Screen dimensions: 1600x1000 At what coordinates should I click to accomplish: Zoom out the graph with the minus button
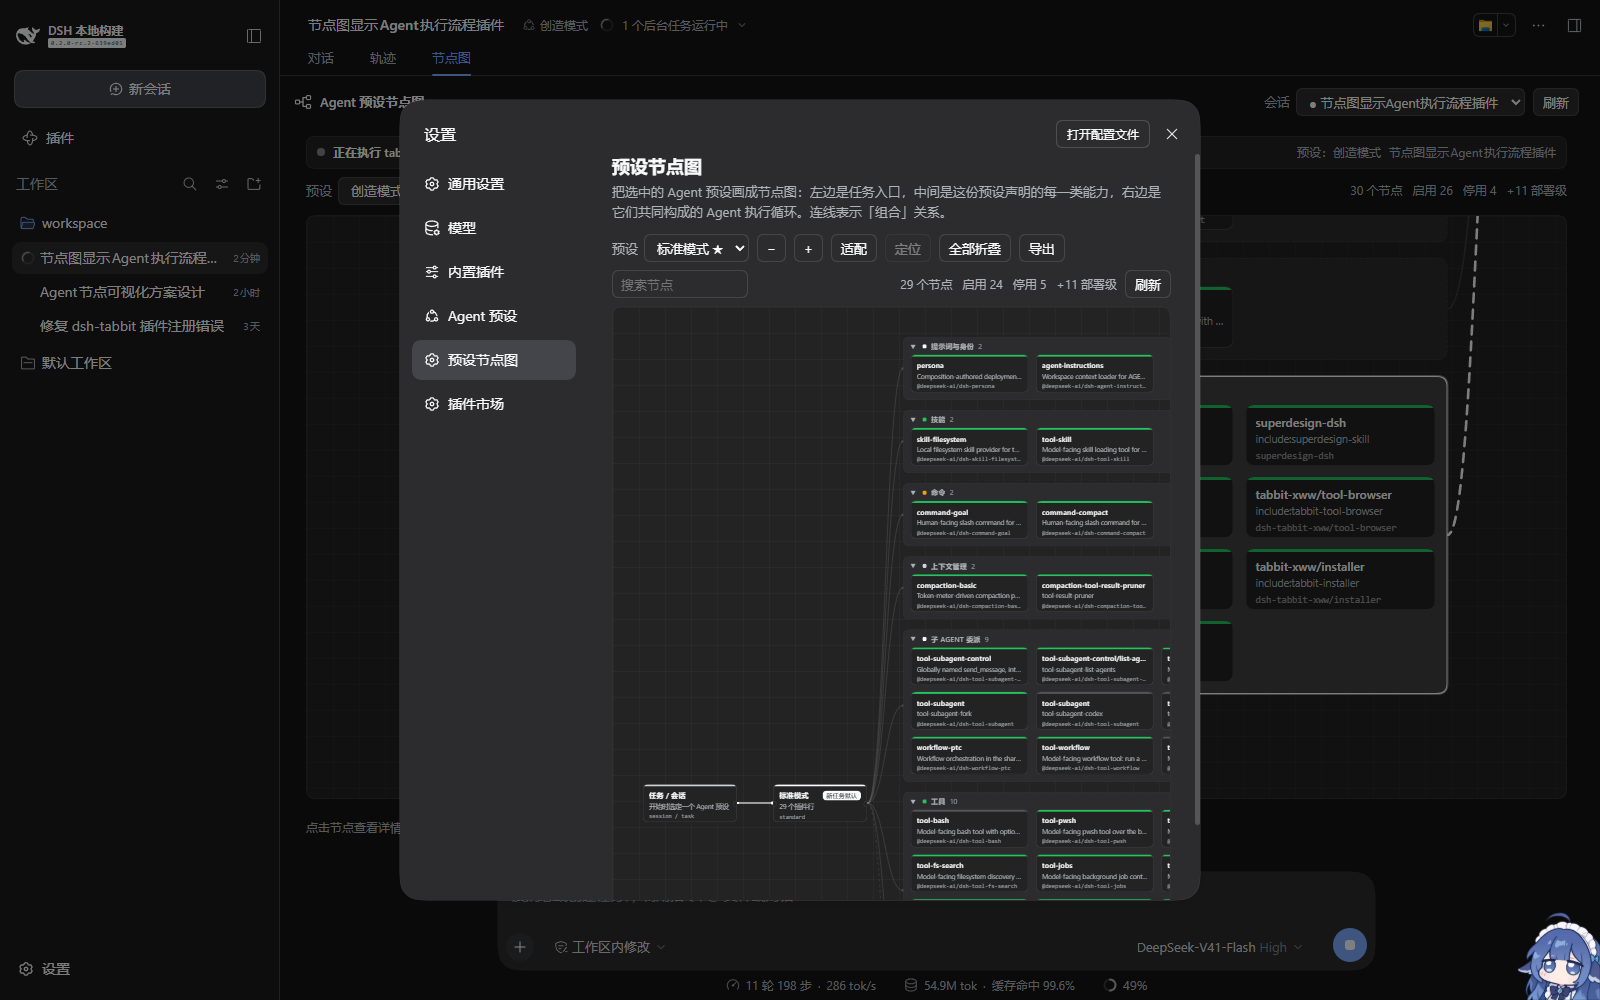[x=771, y=249]
